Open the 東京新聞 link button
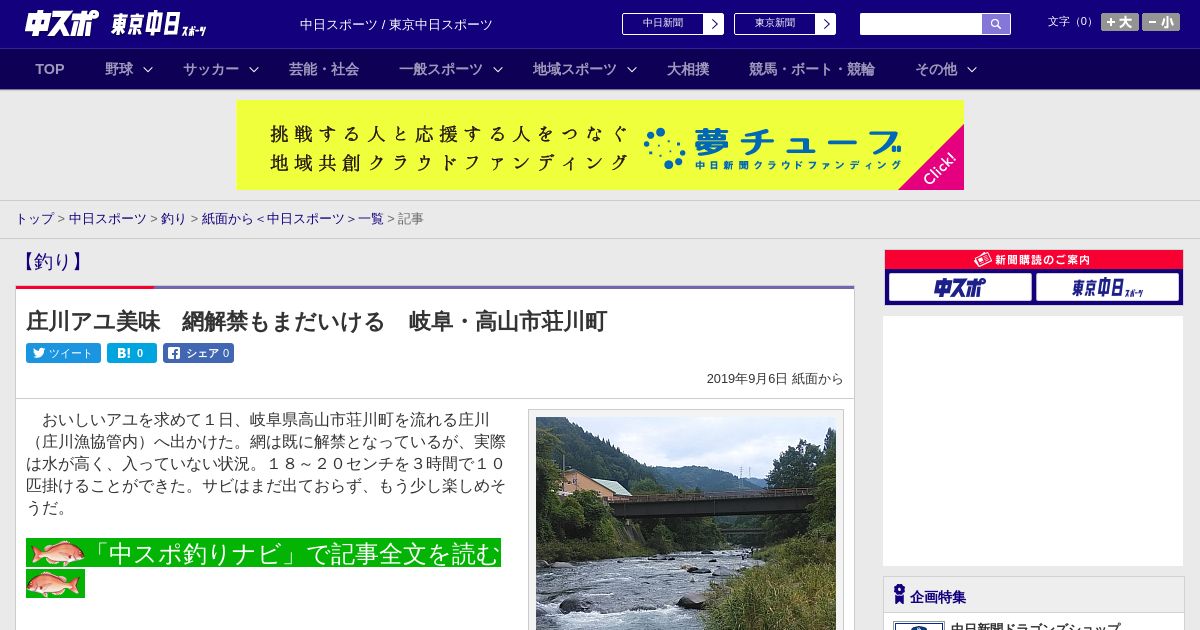This screenshot has height=630, width=1200. click(785, 24)
